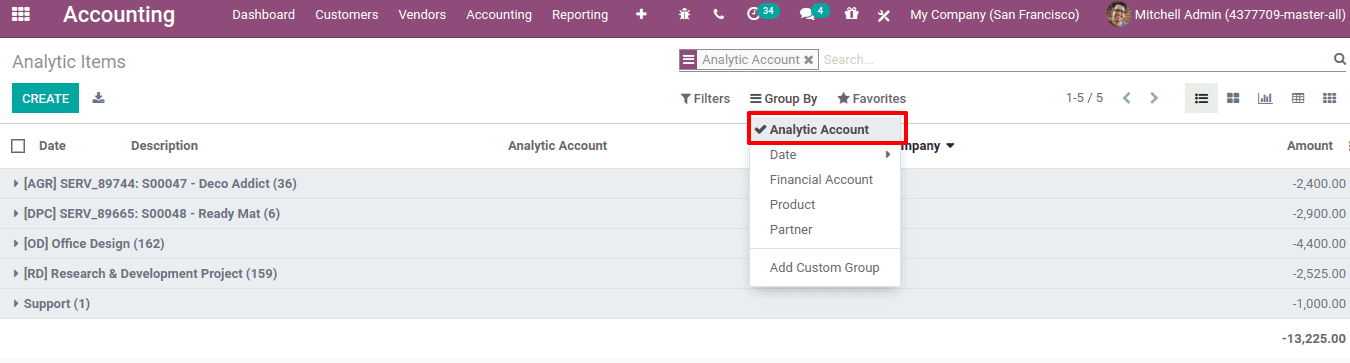Click the Search input field

coord(1074,60)
